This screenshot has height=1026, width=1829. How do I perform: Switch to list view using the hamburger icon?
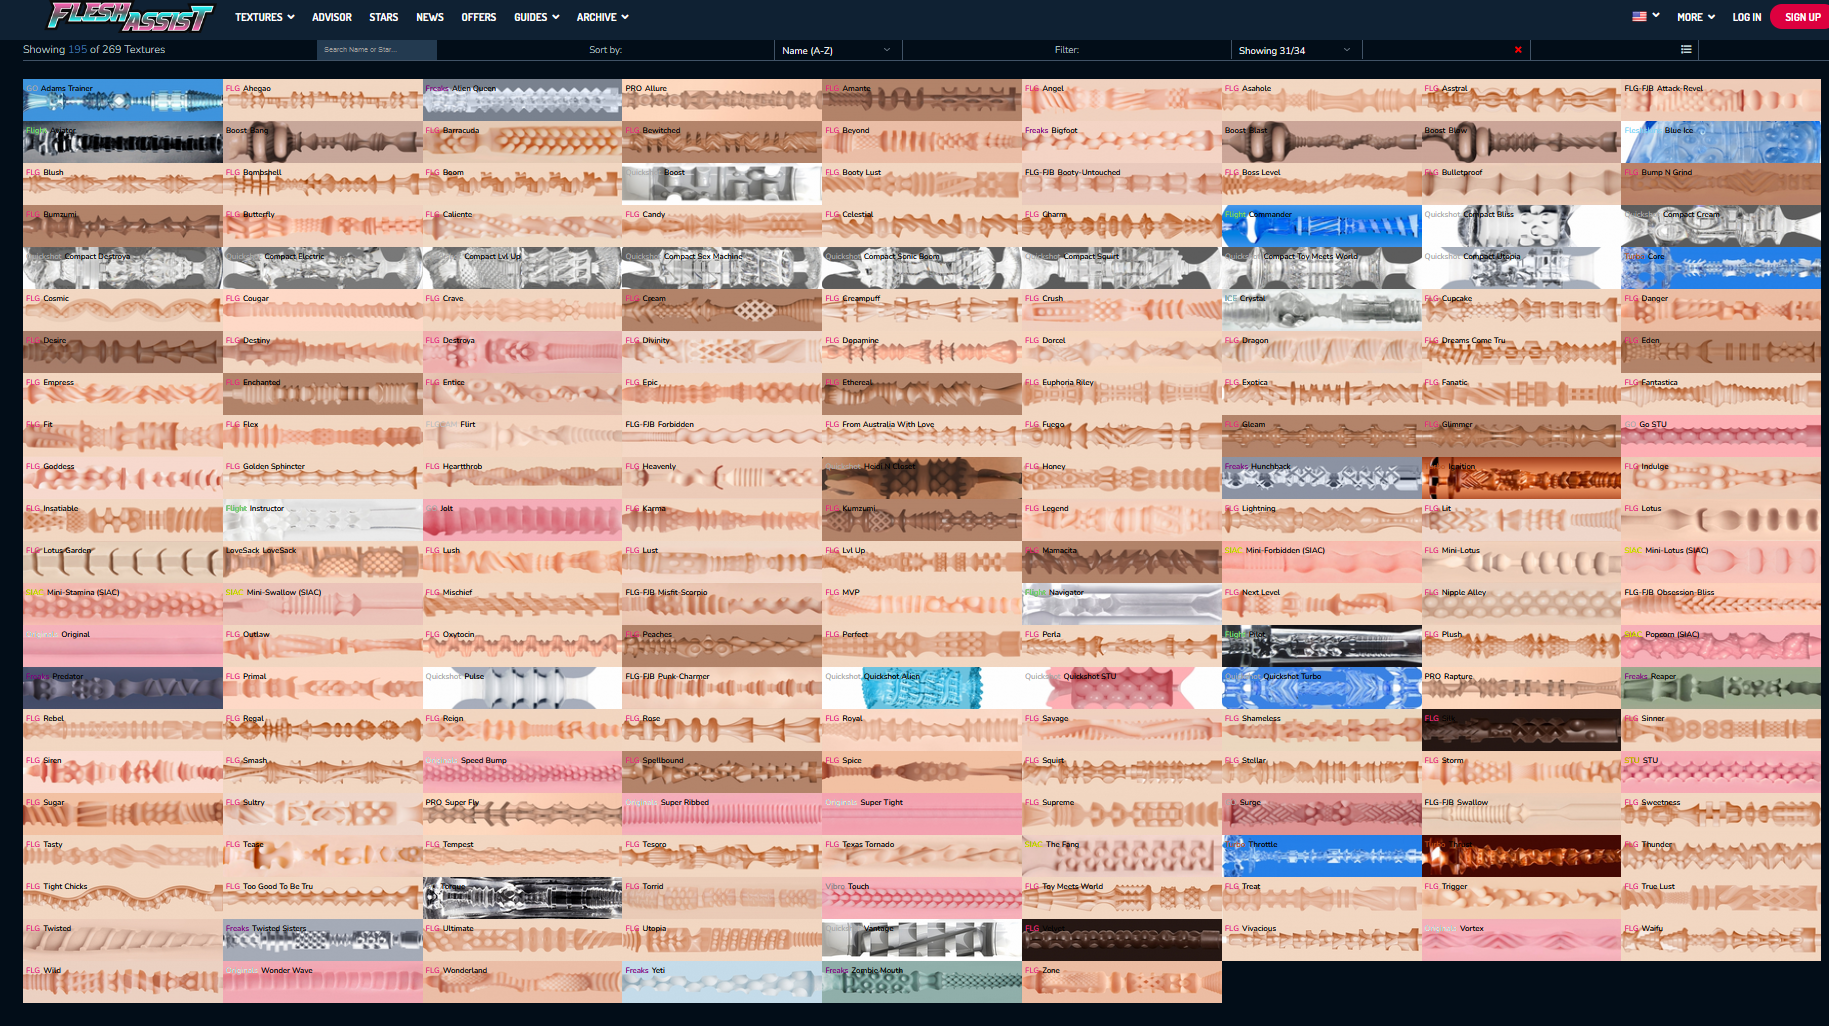pos(1686,50)
